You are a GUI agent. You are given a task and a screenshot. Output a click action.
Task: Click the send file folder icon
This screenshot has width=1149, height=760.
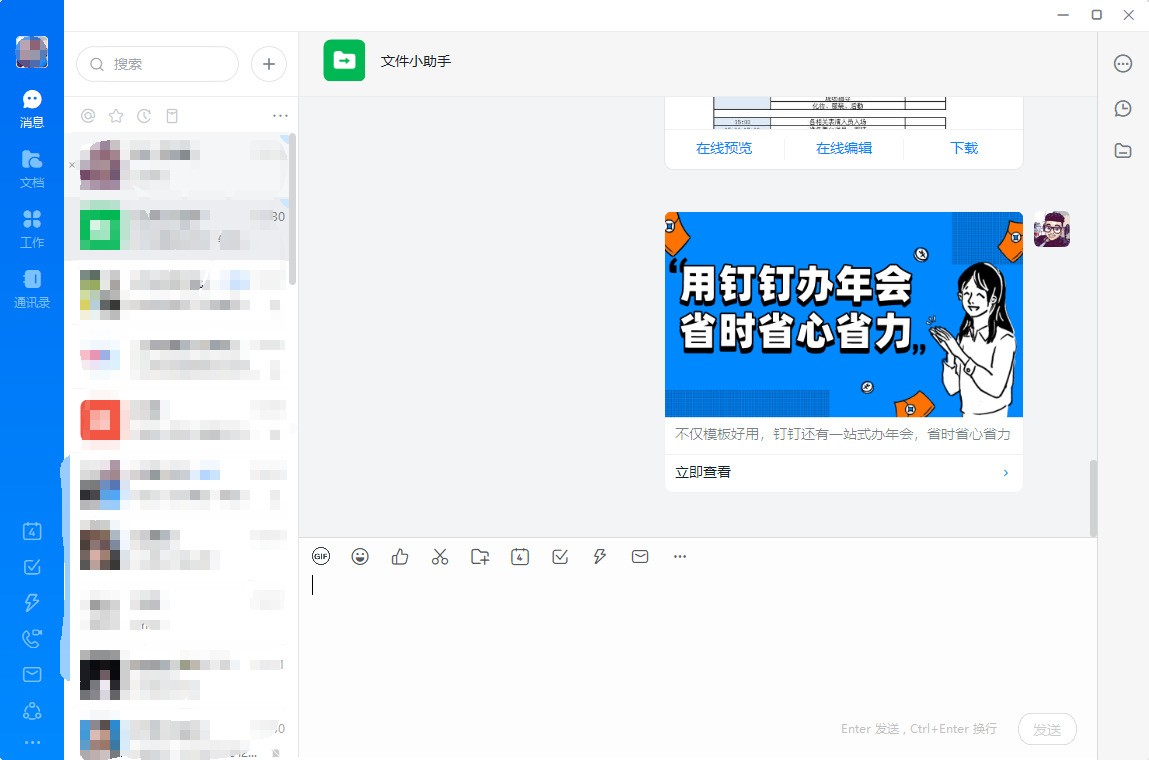tap(480, 556)
